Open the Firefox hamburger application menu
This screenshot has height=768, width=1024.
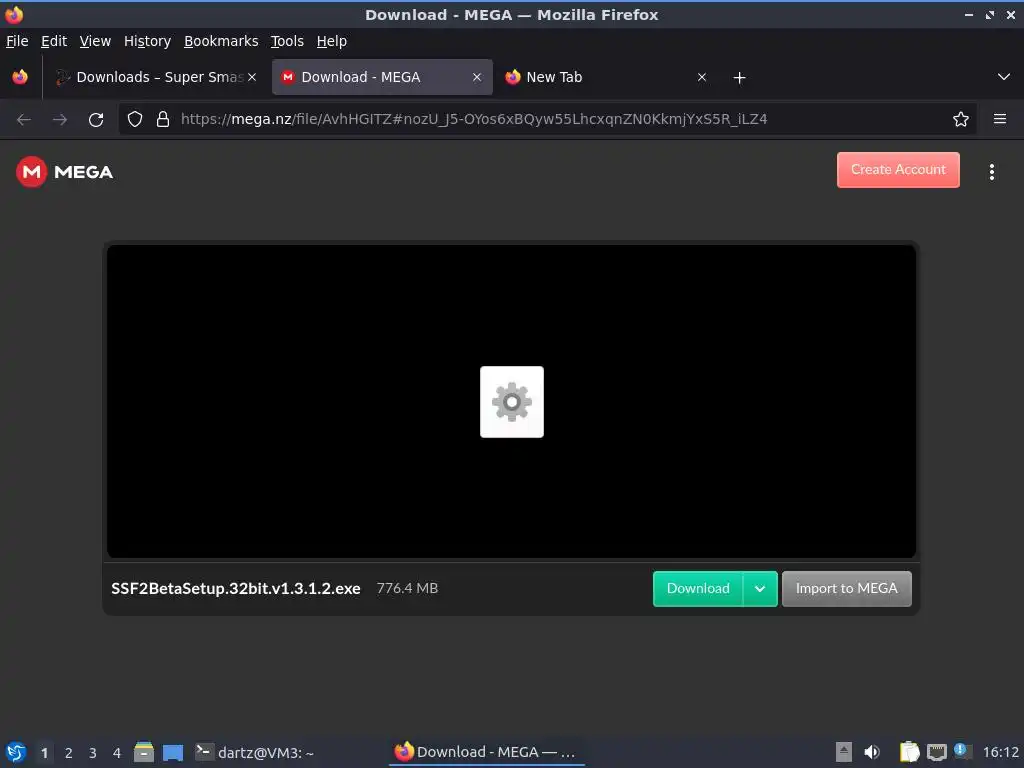pos(999,119)
